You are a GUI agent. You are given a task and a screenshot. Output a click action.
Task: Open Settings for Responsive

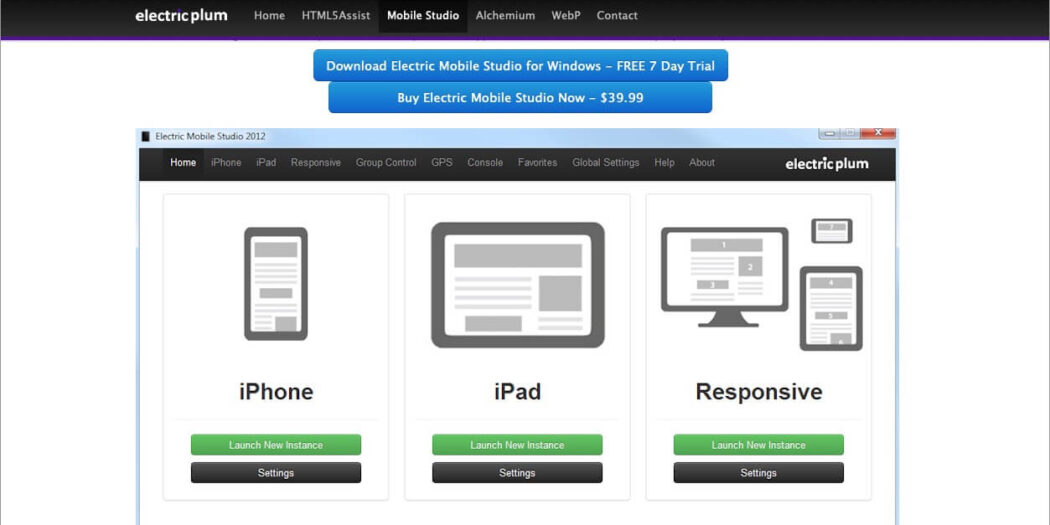click(759, 473)
